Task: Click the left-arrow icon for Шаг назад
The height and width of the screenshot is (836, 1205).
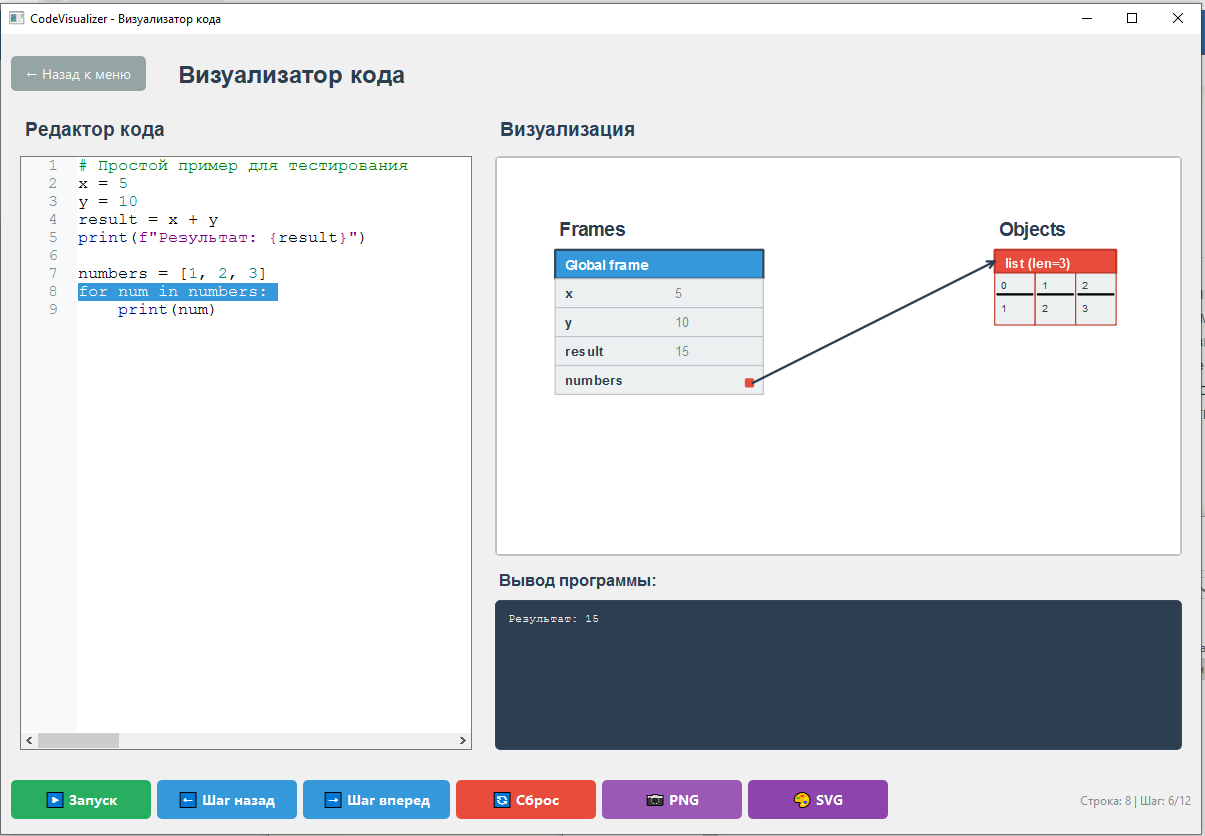Action: [x=187, y=800]
